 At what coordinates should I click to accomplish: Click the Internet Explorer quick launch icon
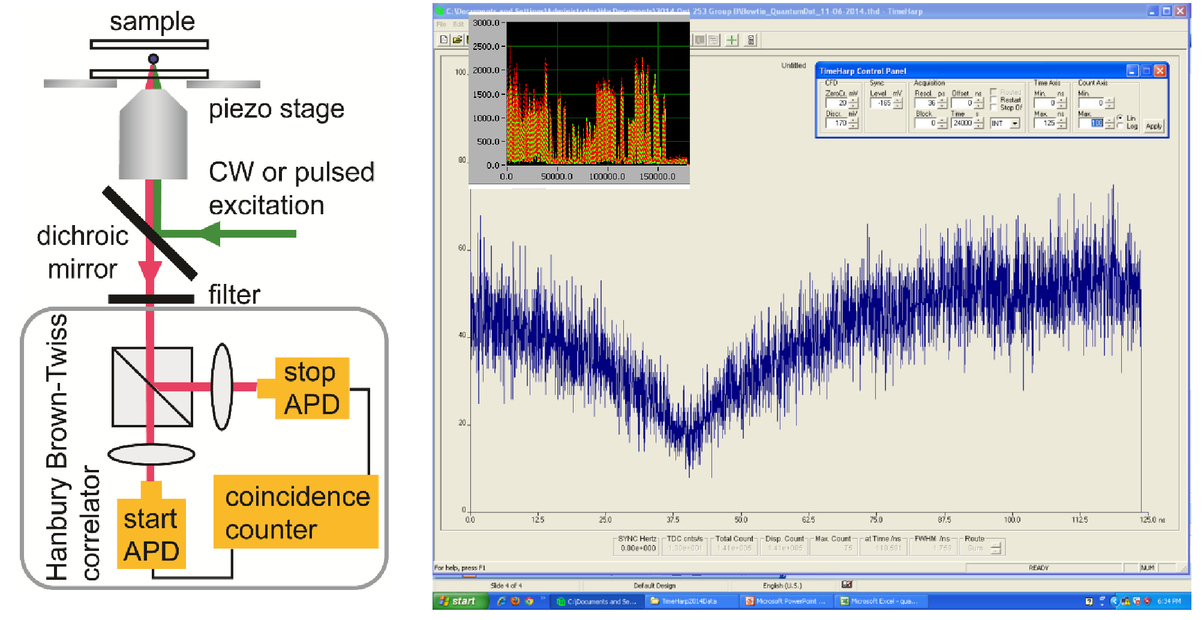(x=500, y=601)
